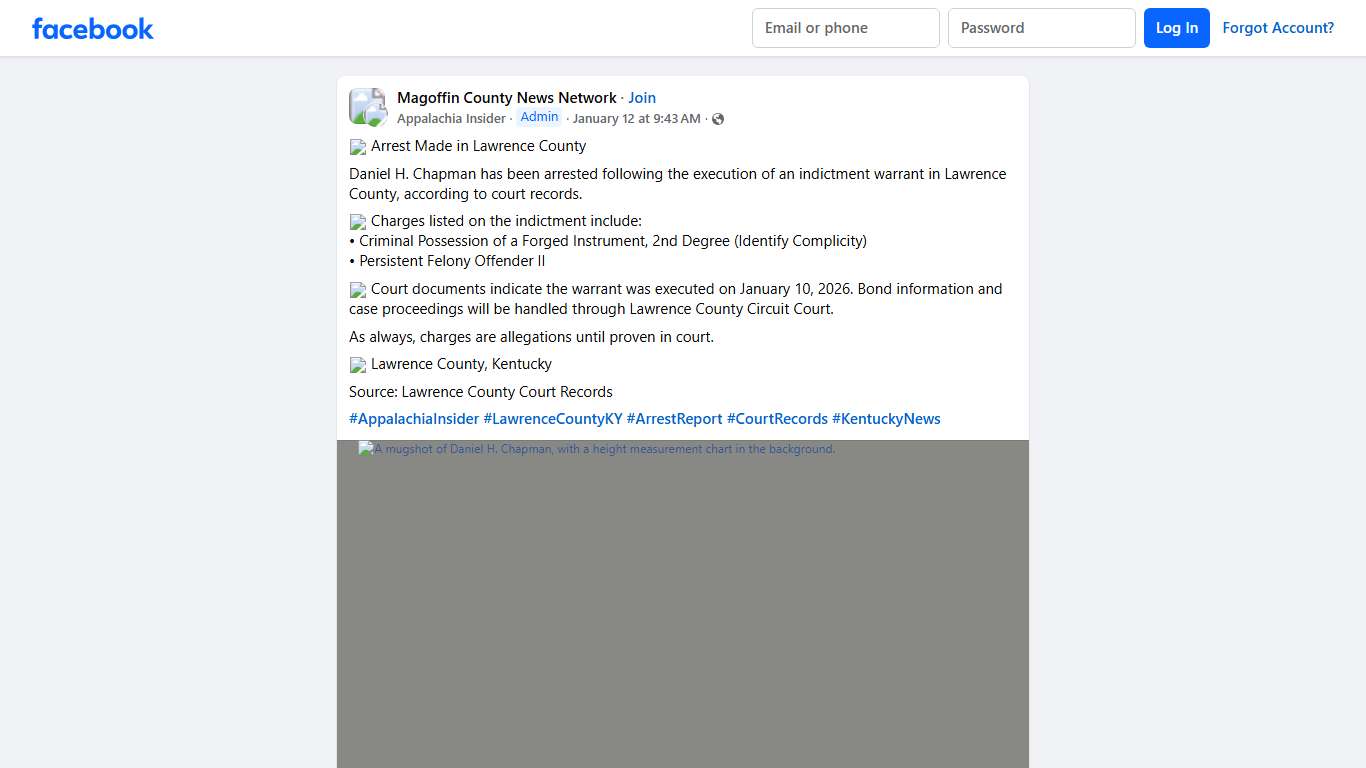Click the January 12 post timestamp
Screen dimensions: 1366x768
636,118
